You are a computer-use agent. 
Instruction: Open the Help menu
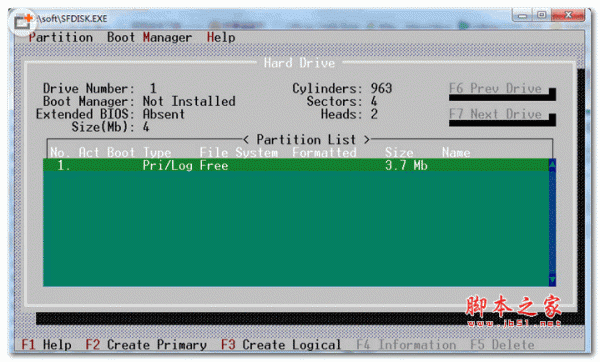(221, 38)
